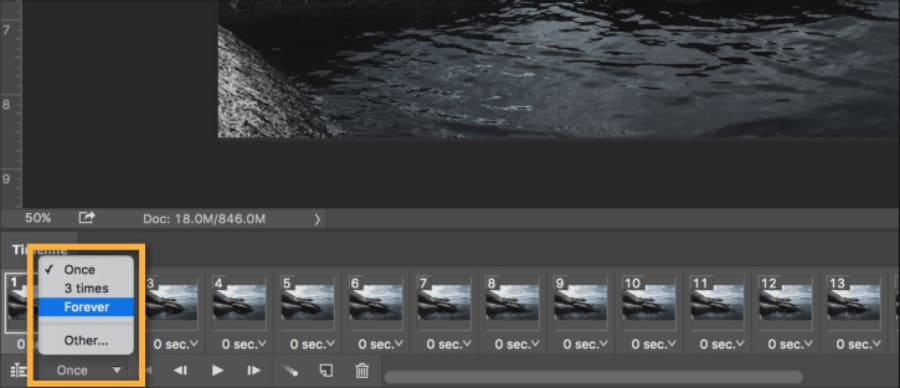
Task: Select previous frame button
Action: click(x=180, y=370)
